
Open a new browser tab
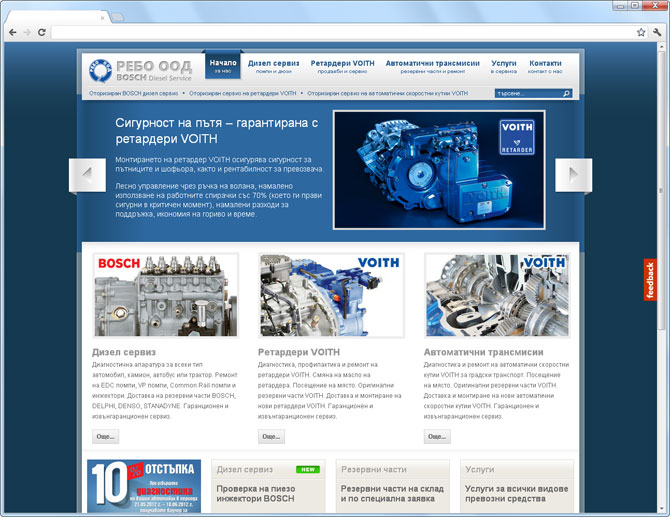tap(118, 17)
